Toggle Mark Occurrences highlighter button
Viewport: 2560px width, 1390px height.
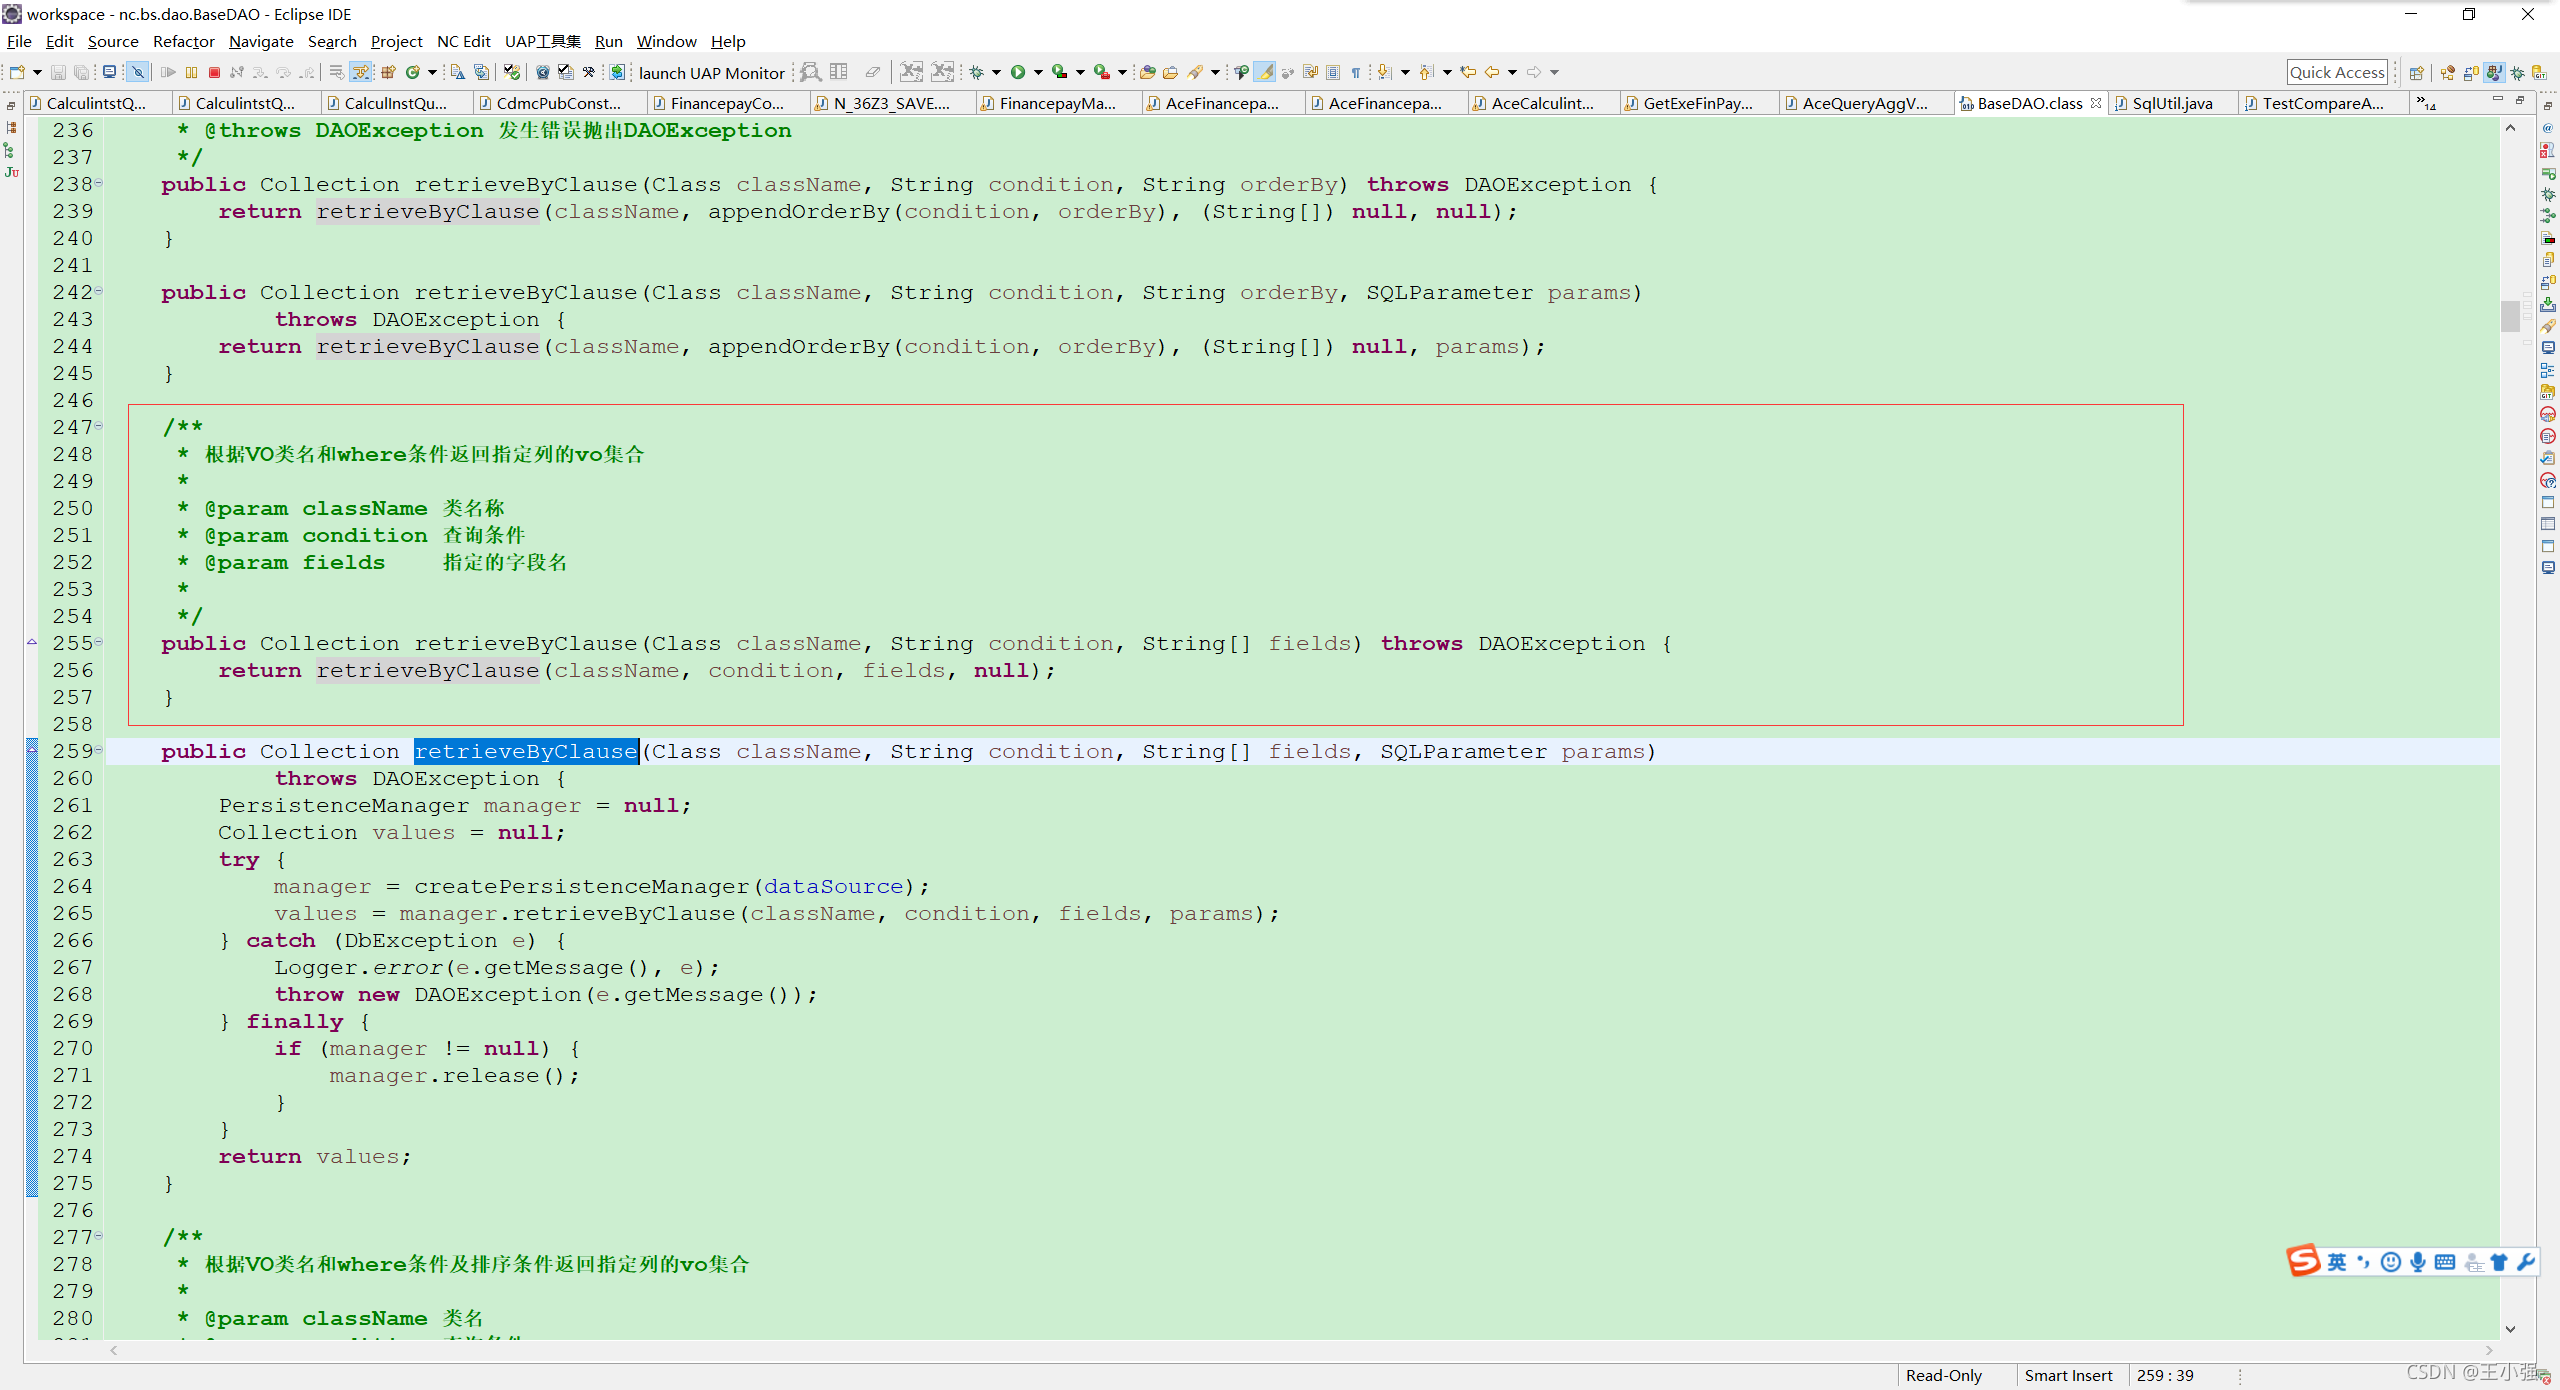(1265, 72)
